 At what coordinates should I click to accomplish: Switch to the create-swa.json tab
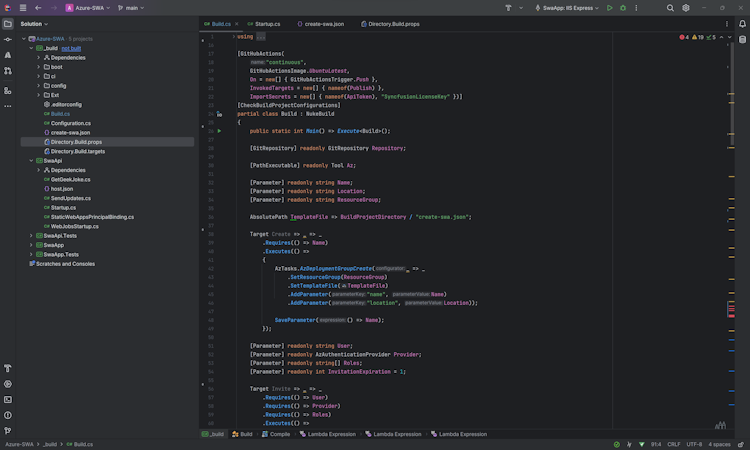coord(326,23)
